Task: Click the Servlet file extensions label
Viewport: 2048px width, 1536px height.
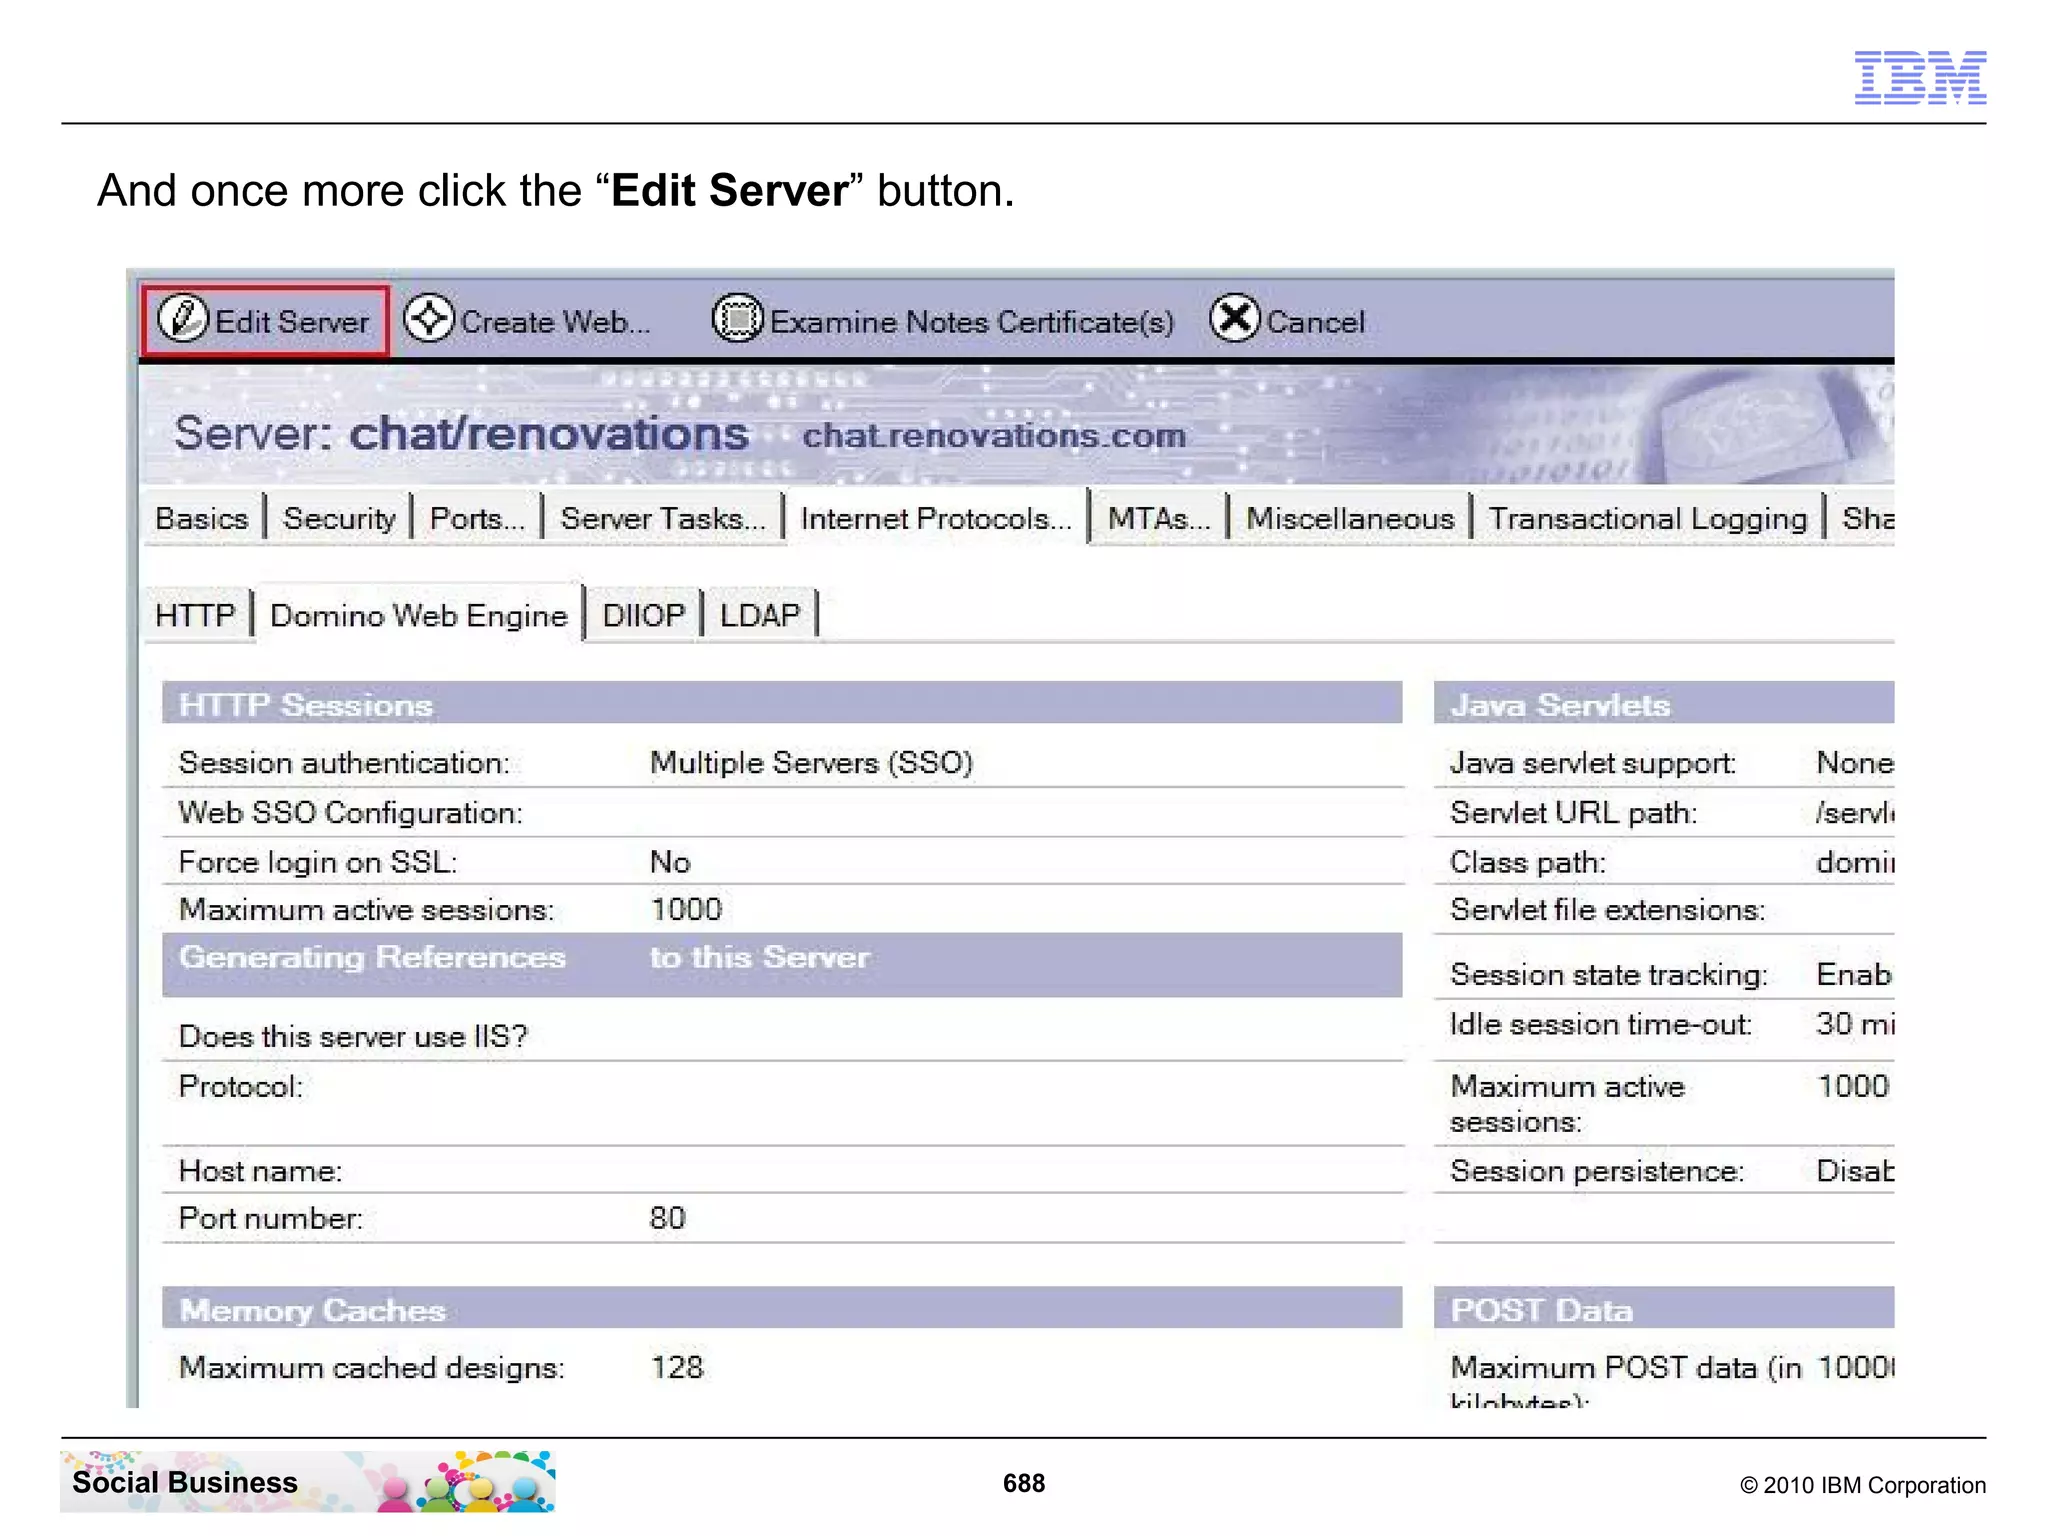Action: tap(1608, 909)
